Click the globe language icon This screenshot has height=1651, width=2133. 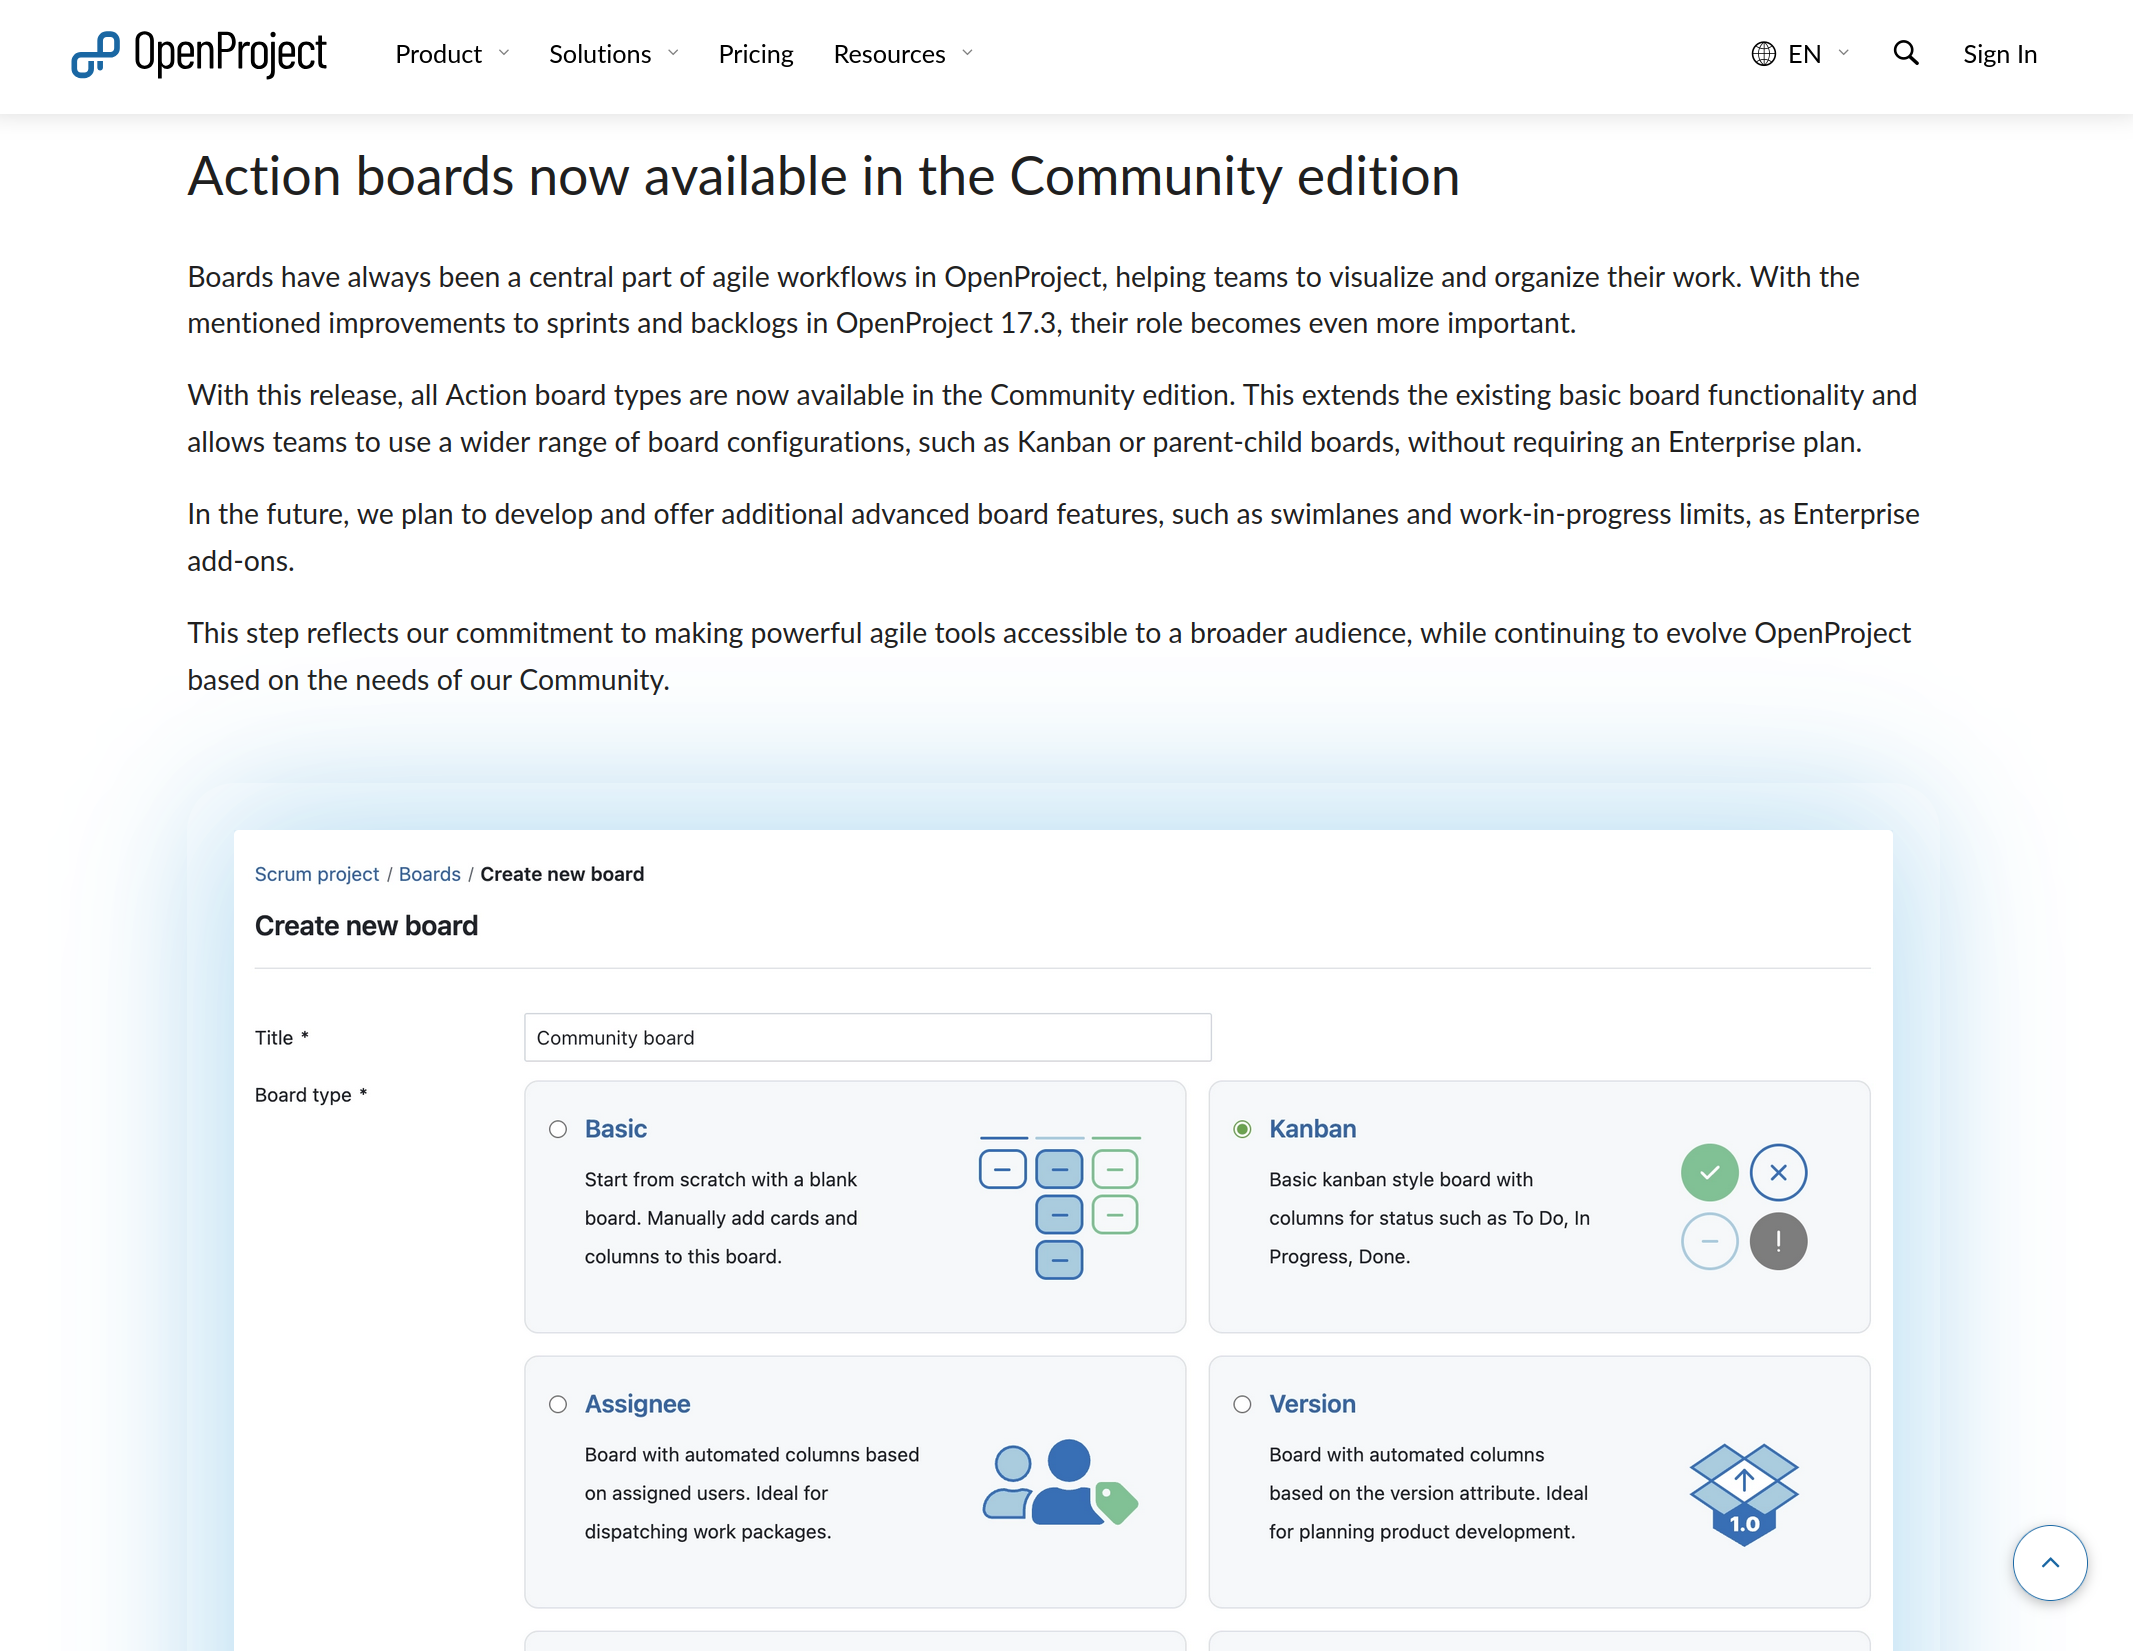click(x=1764, y=54)
